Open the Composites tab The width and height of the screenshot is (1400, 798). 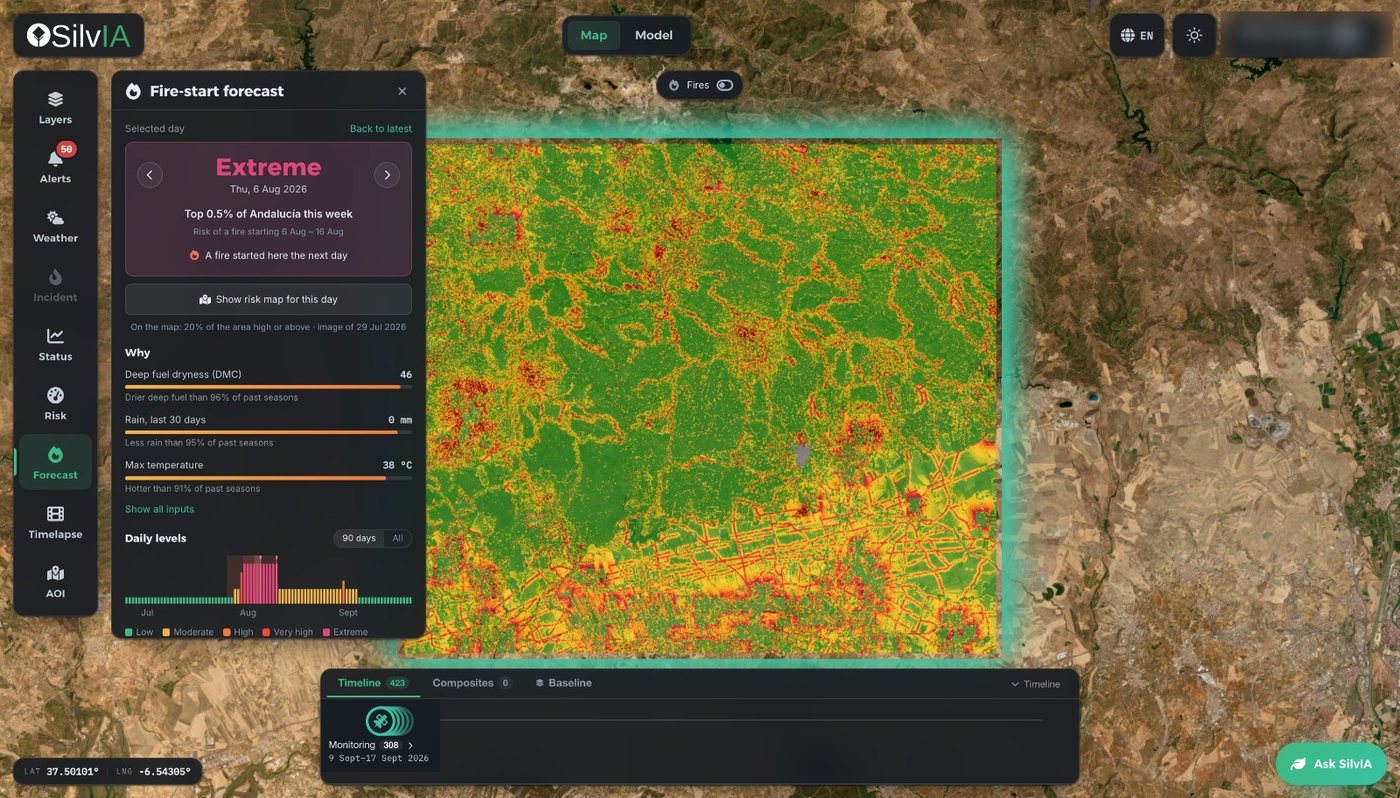(x=471, y=683)
